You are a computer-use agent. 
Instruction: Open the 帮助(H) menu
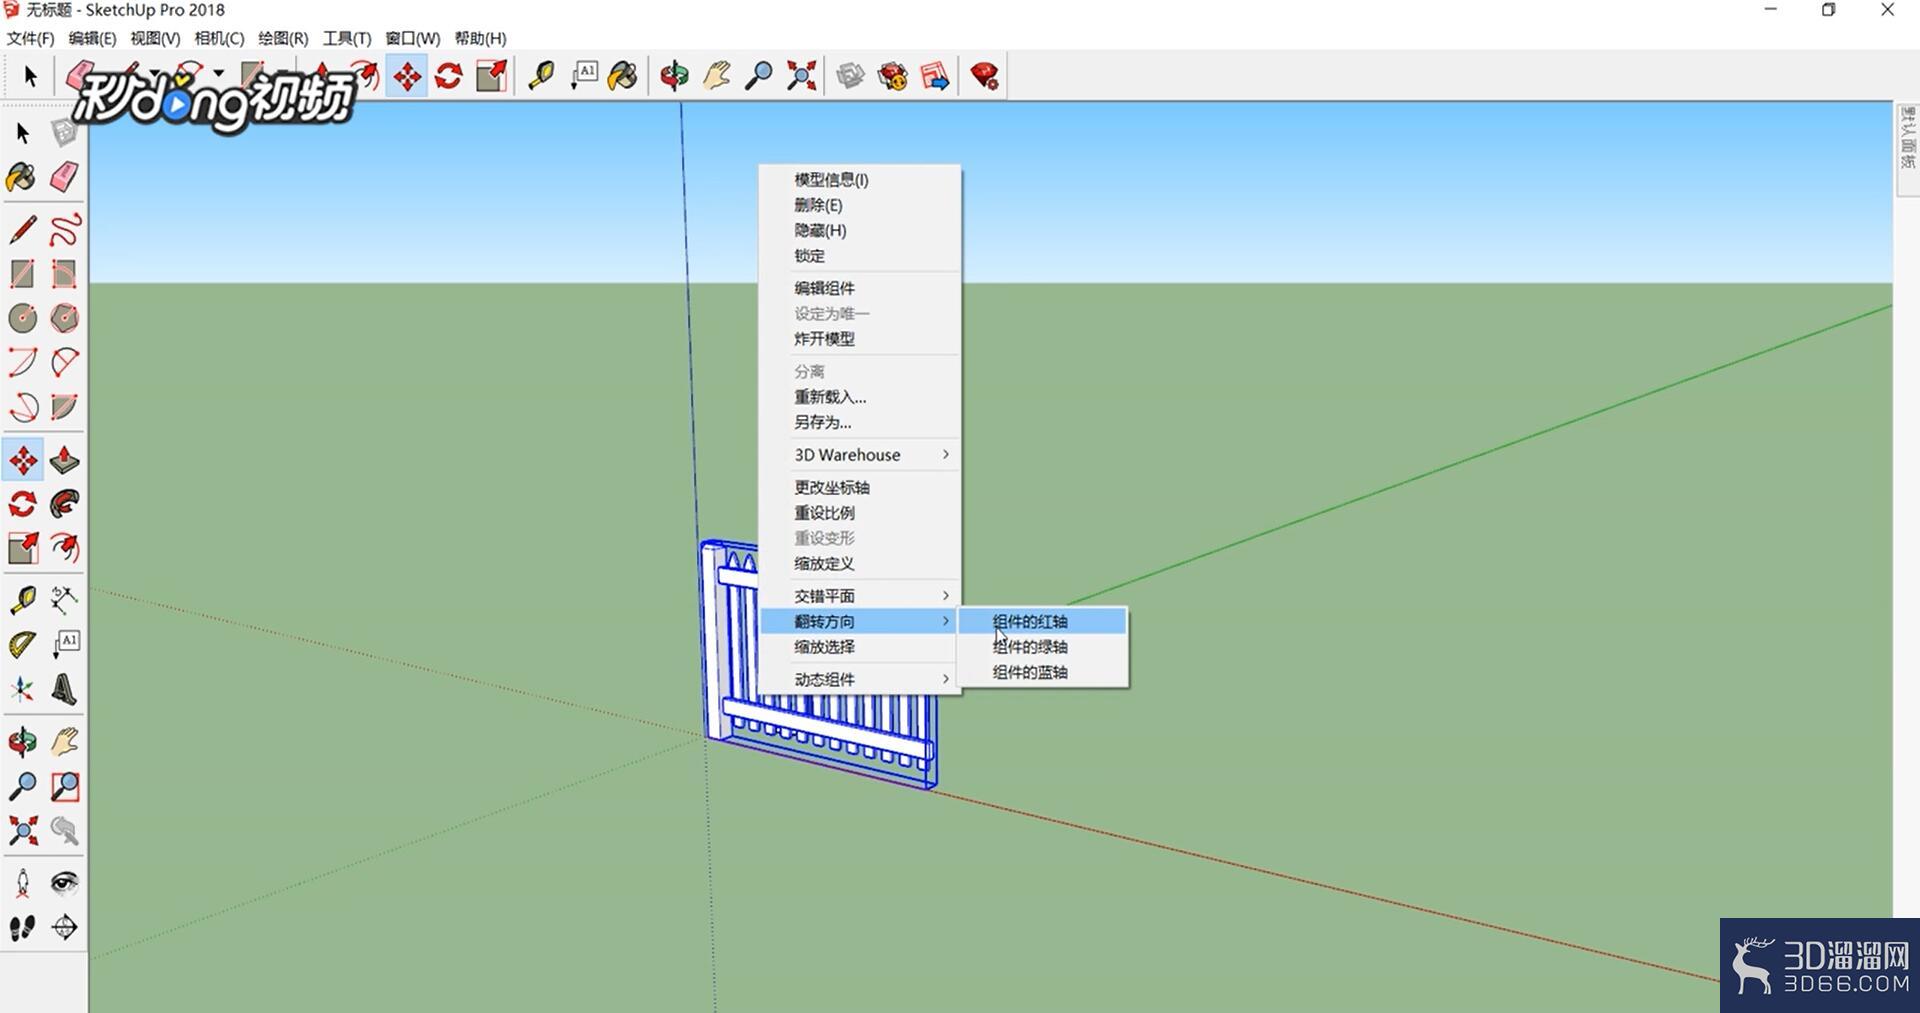point(480,38)
